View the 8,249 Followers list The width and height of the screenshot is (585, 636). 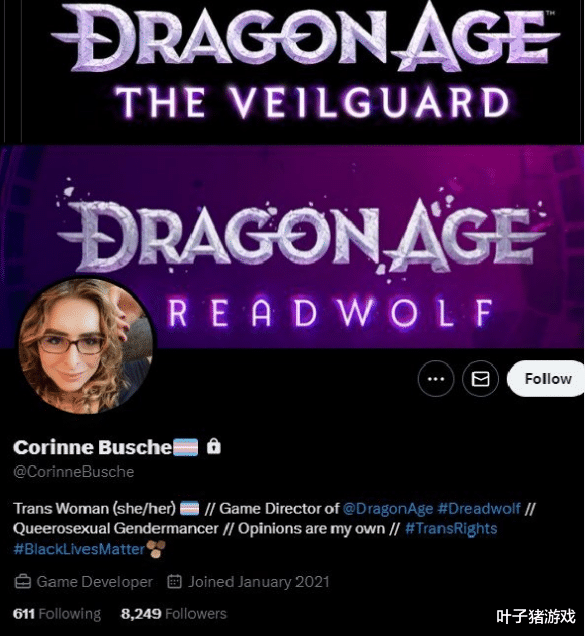click(x=174, y=614)
